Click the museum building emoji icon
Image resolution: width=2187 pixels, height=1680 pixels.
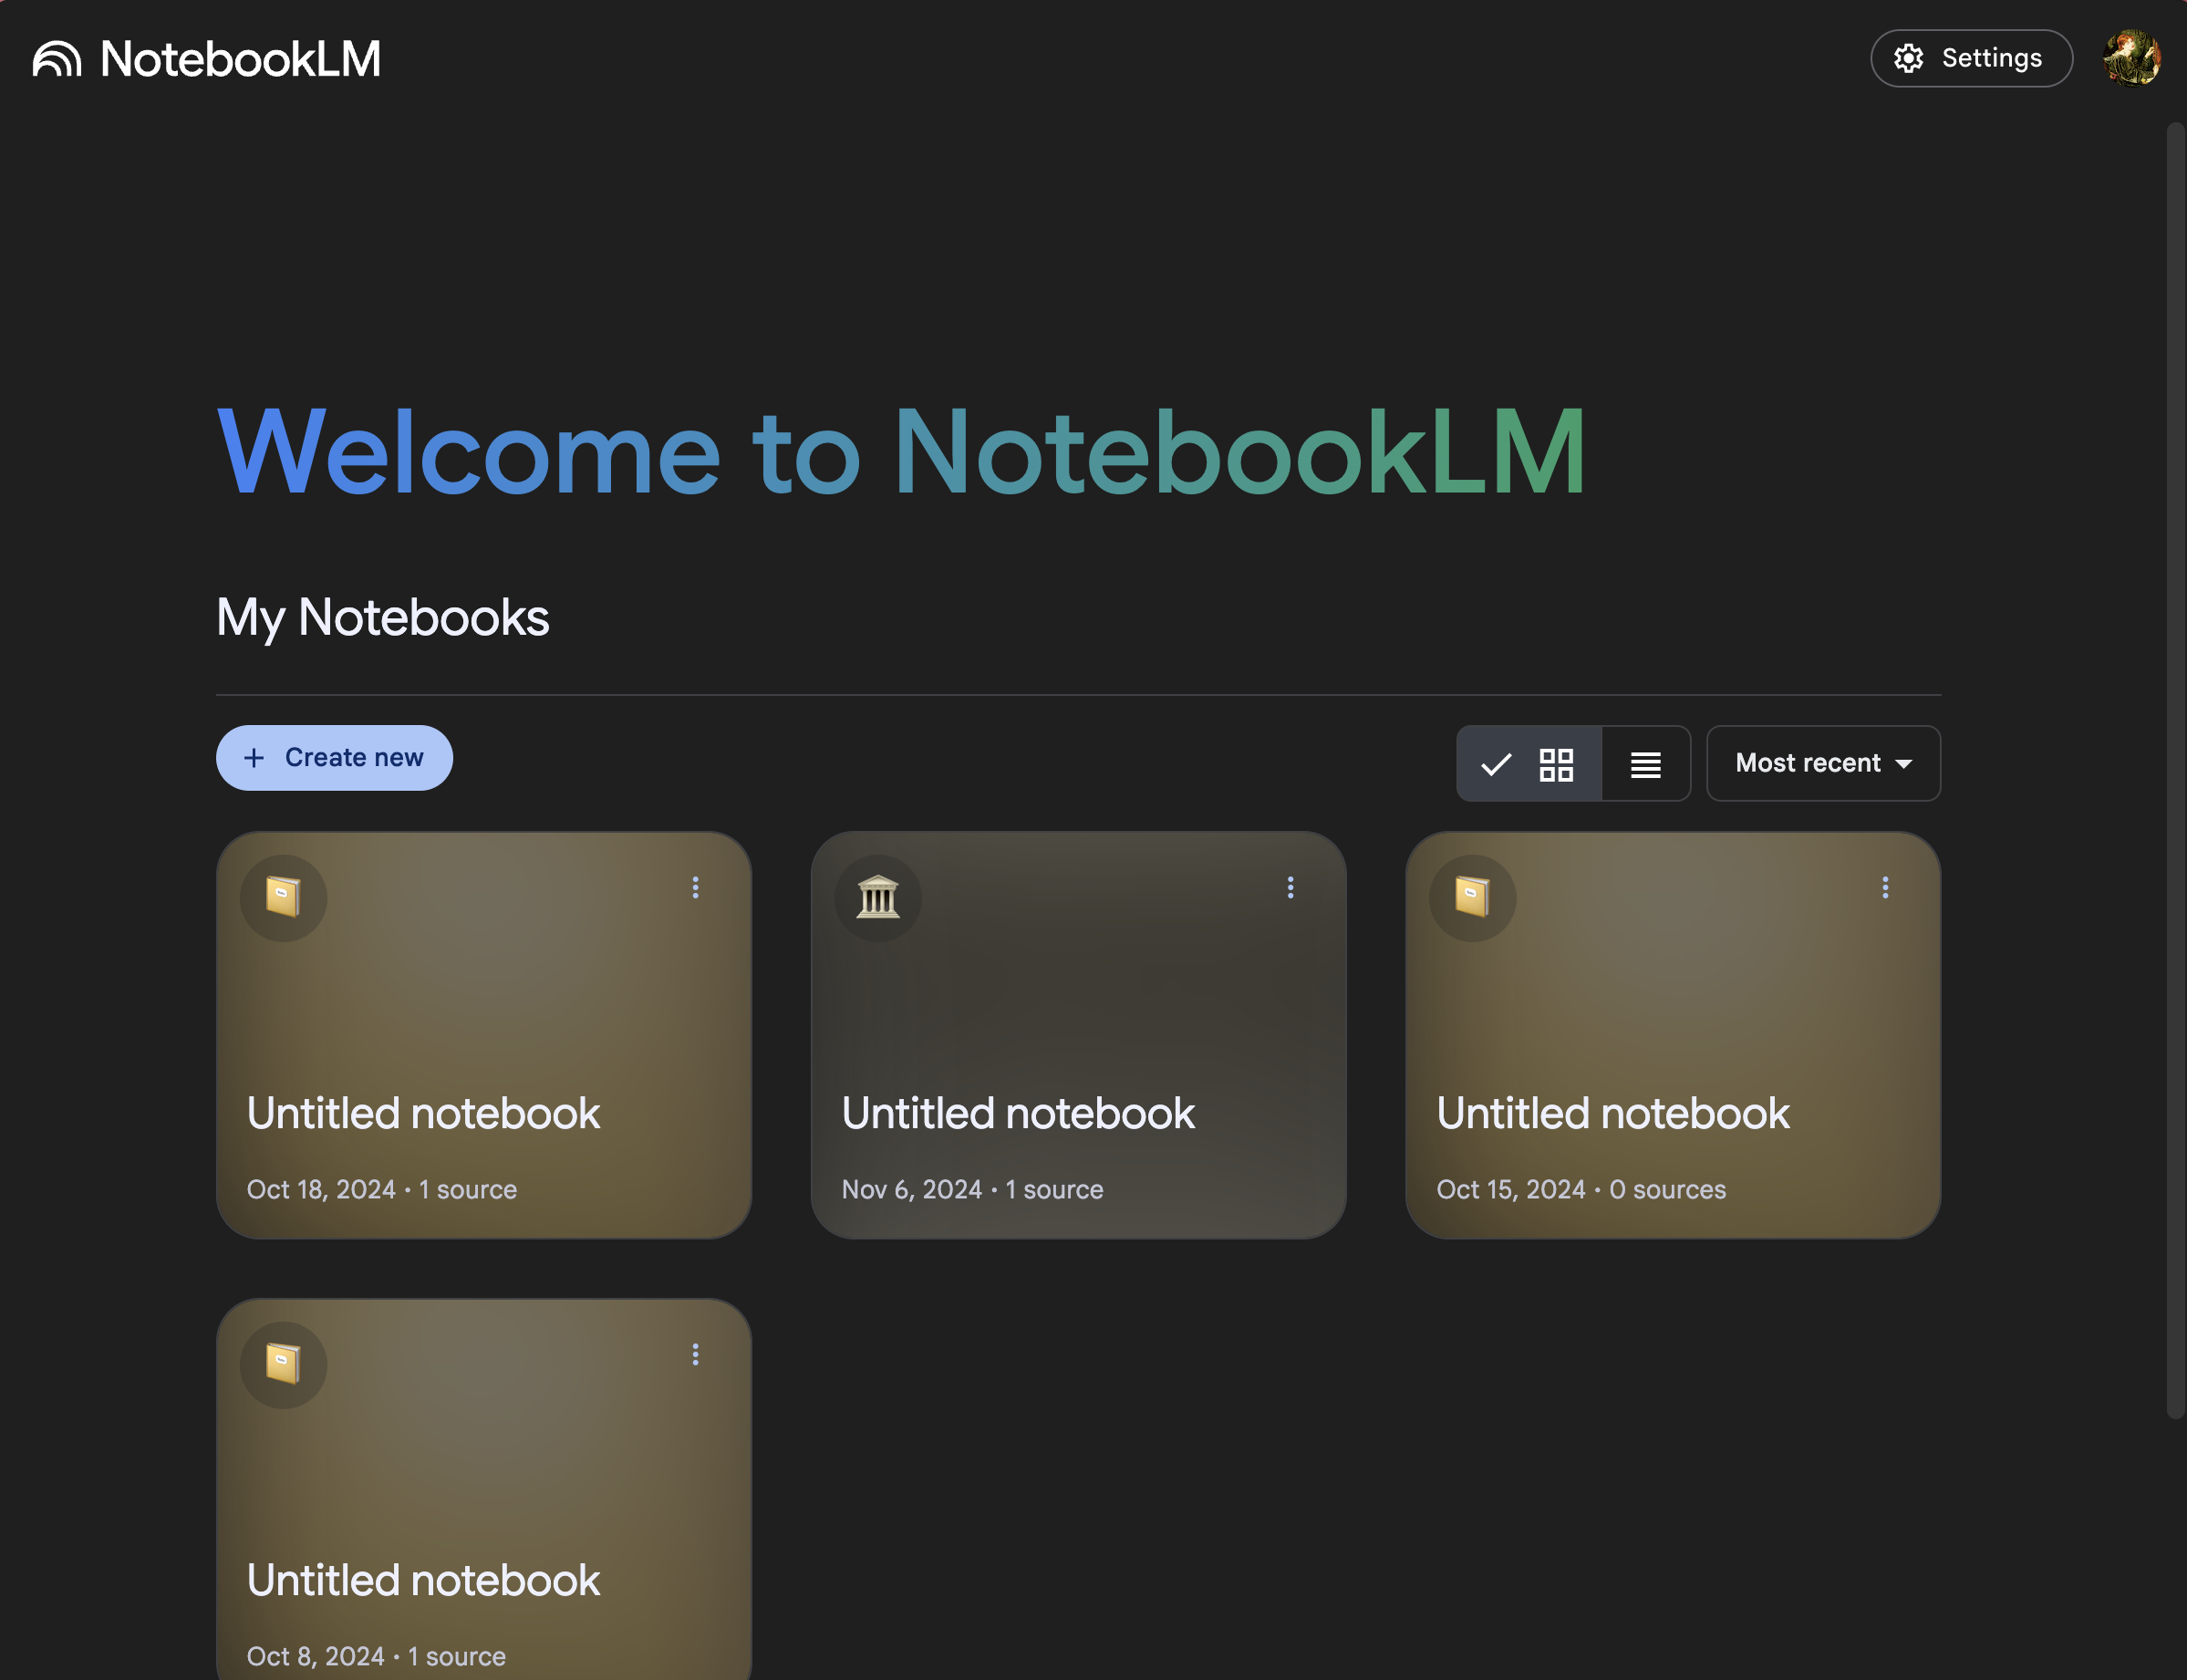[878, 897]
